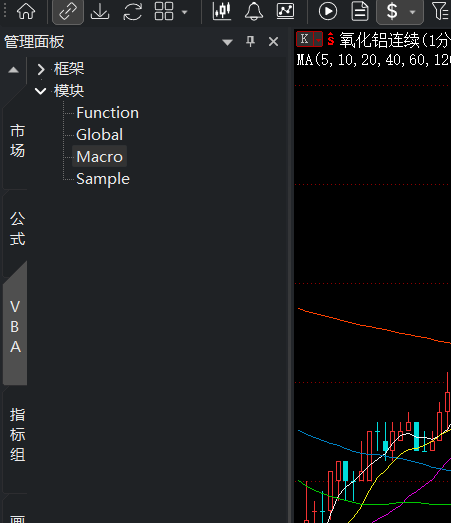This screenshot has width=451, height=523.
Task: Select the 框架 tree label
Action: pos(69,69)
